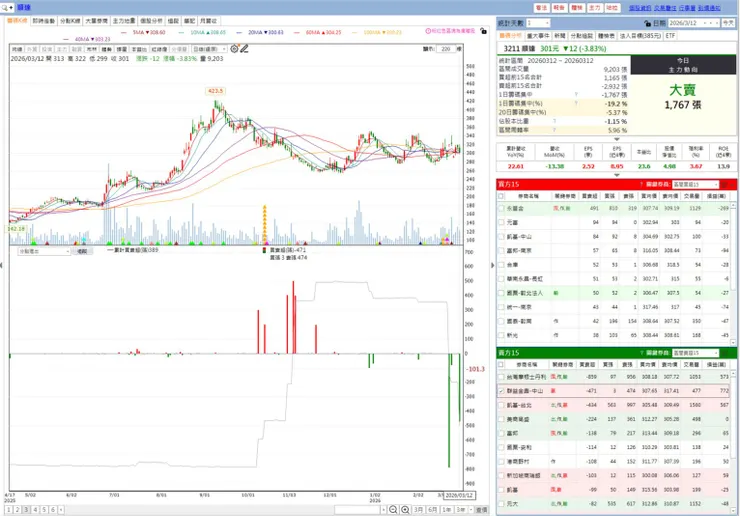Set chart range to 6月
This screenshot has width=740, height=516.
[432, 510]
